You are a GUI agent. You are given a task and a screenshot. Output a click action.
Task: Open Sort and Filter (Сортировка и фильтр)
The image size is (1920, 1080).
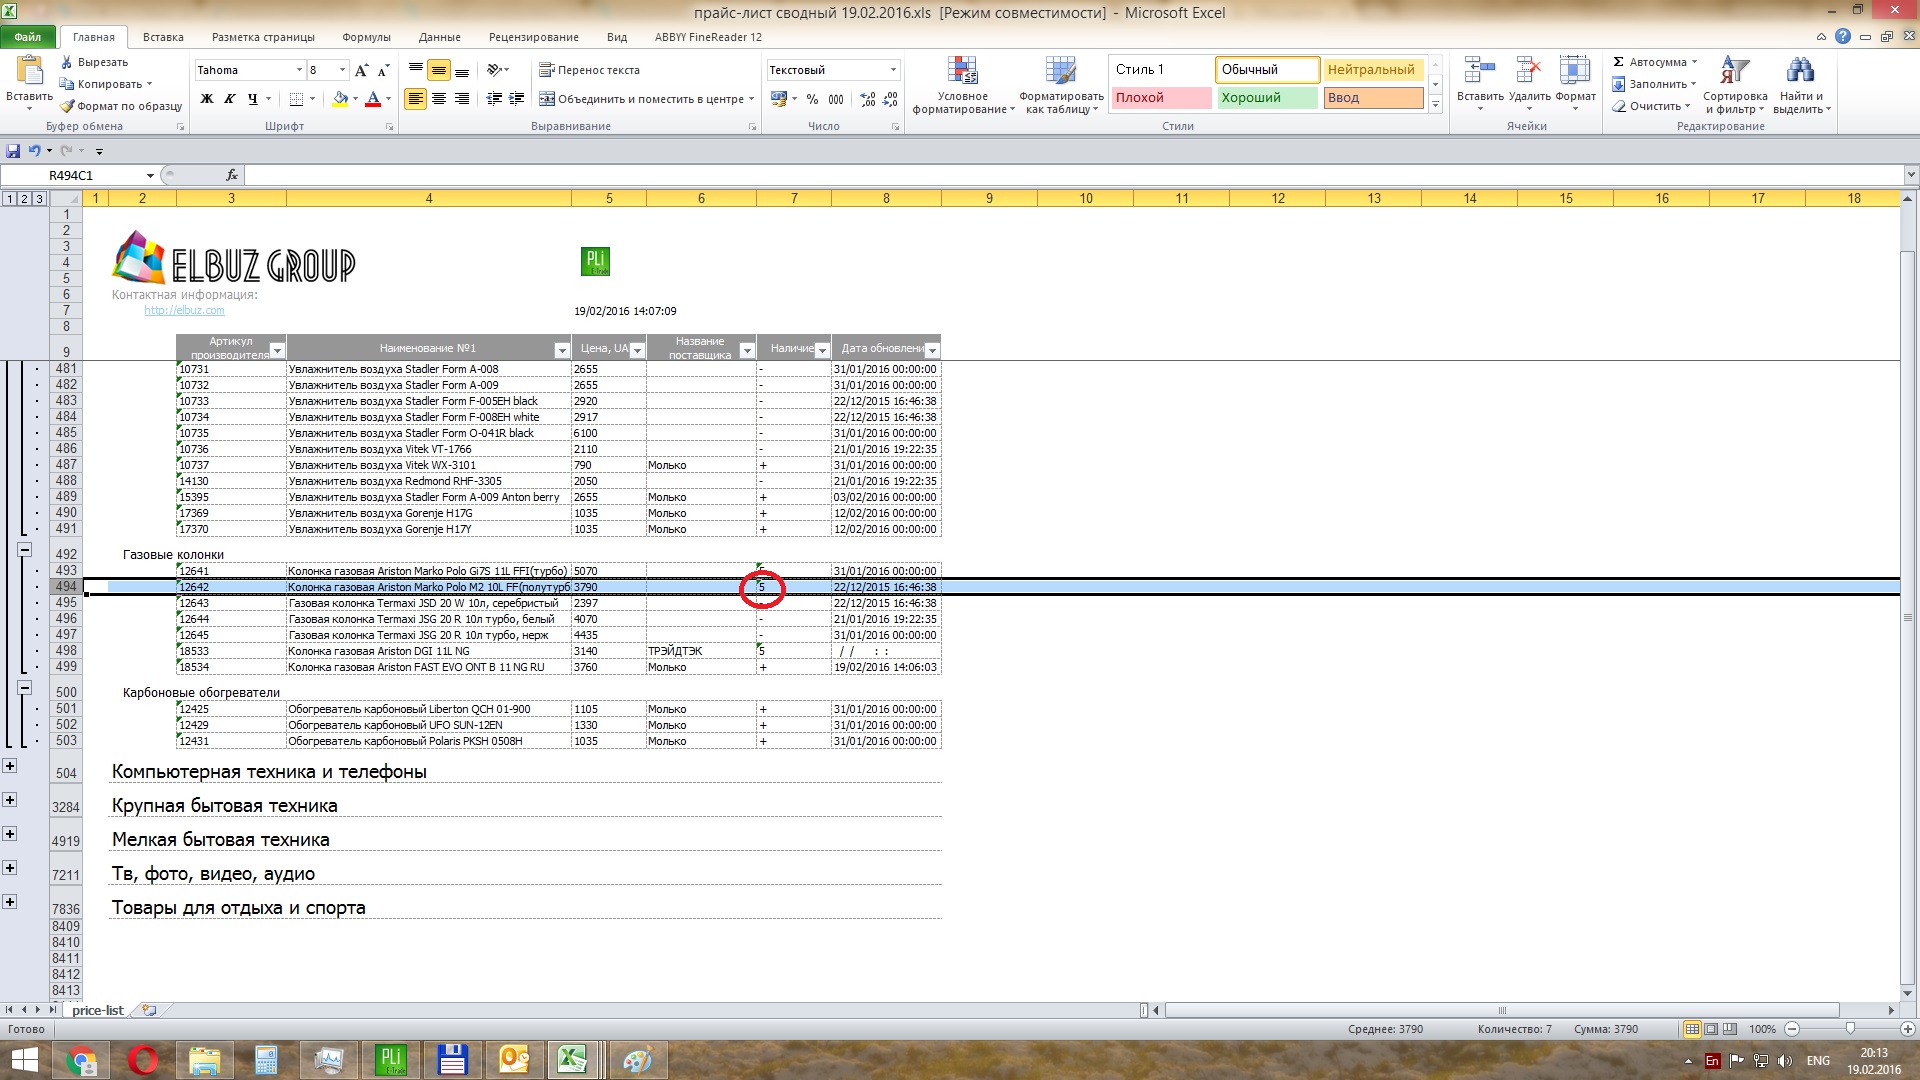[x=1735, y=85]
